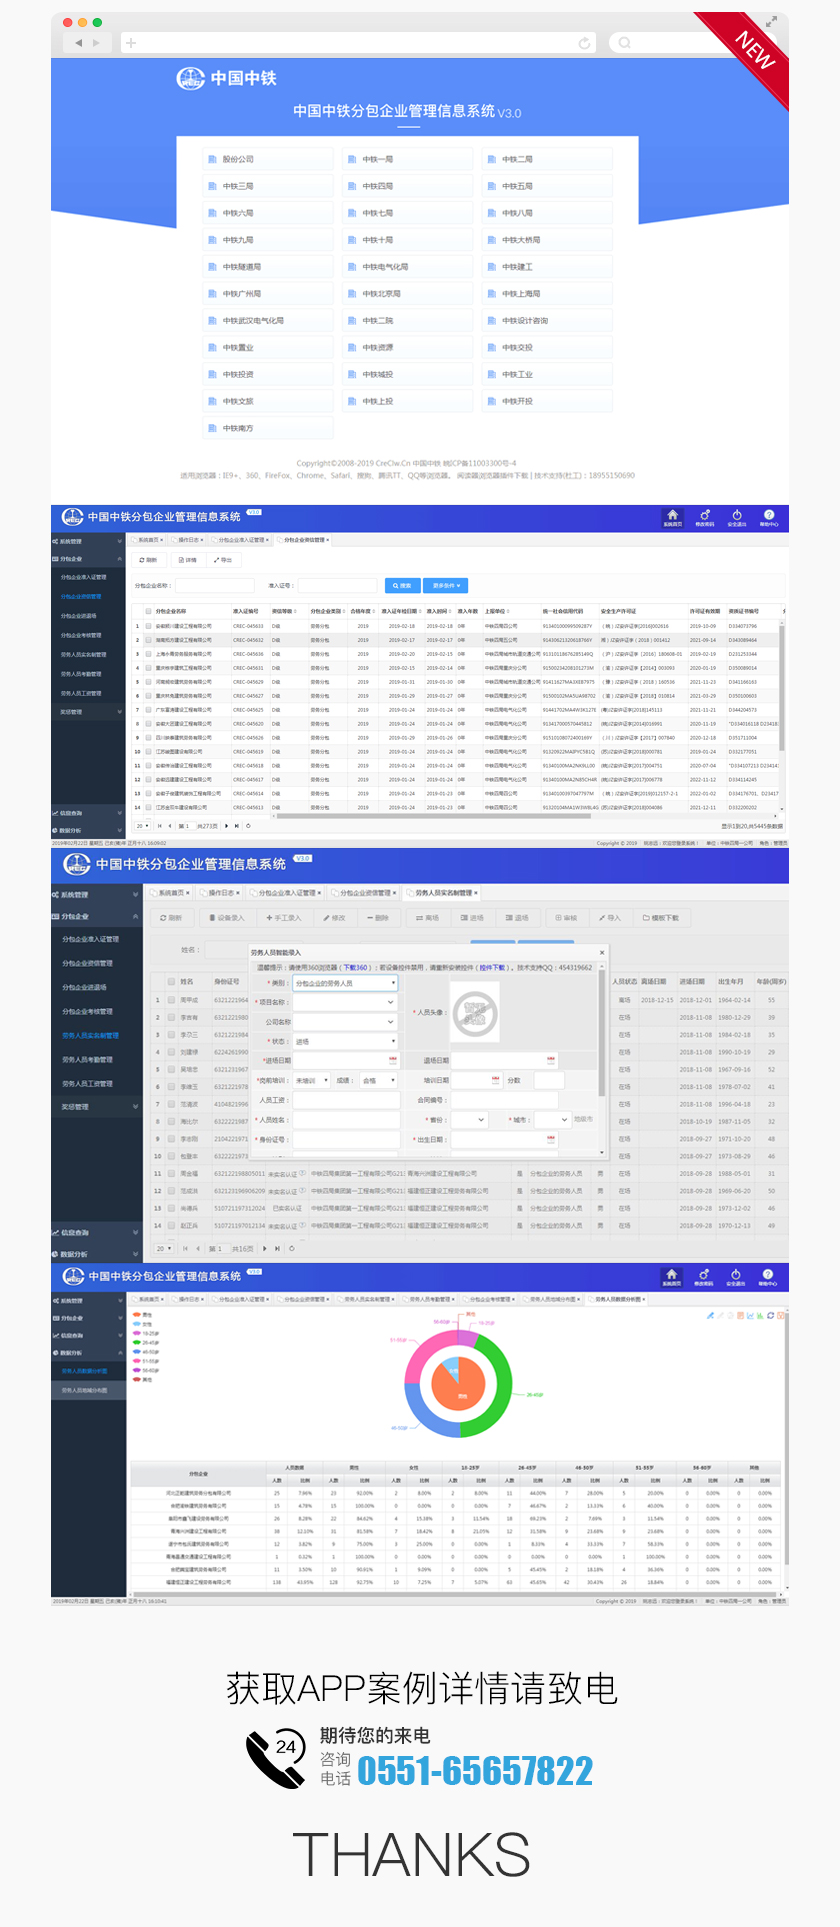Screen dimensions: 840x1927
Task: Toggle the 26-45岁 legend swatch in the chart
Action: pyautogui.click(x=137, y=1343)
